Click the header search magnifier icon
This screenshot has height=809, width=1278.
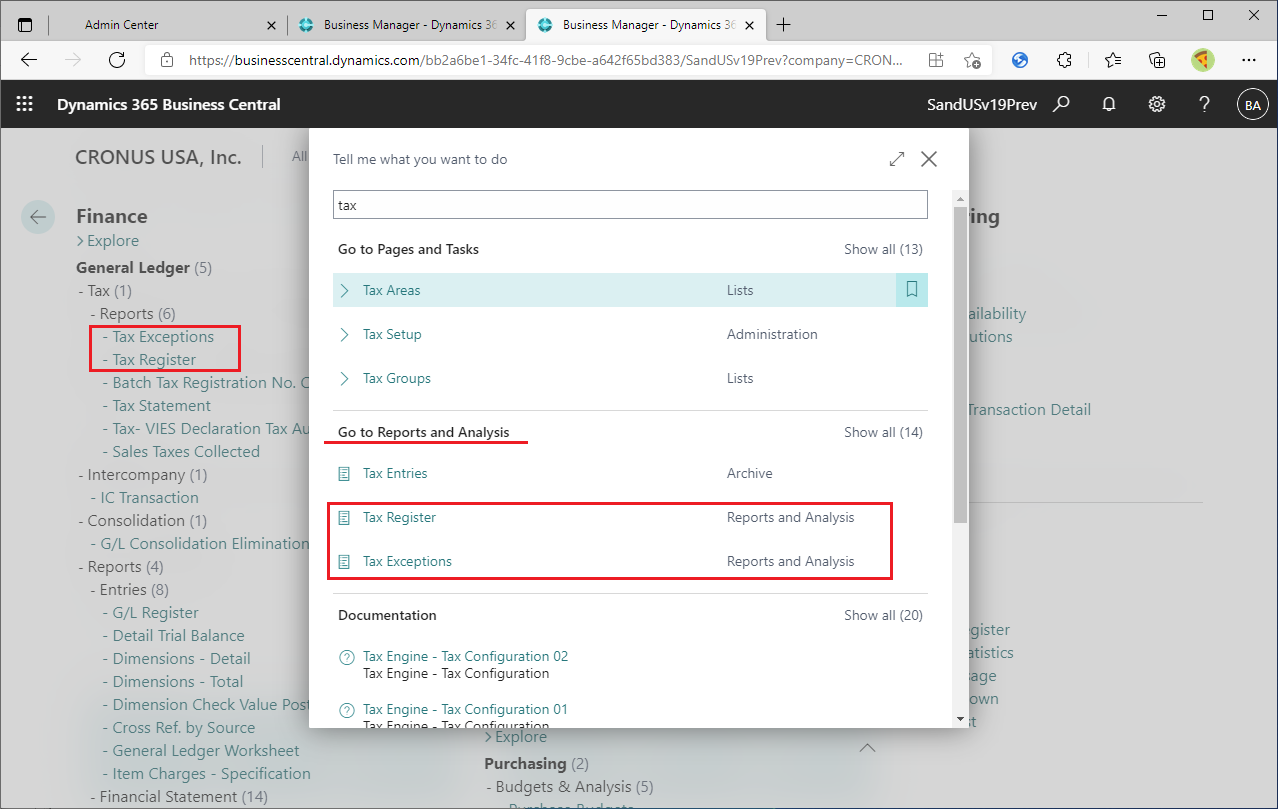(x=1061, y=104)
